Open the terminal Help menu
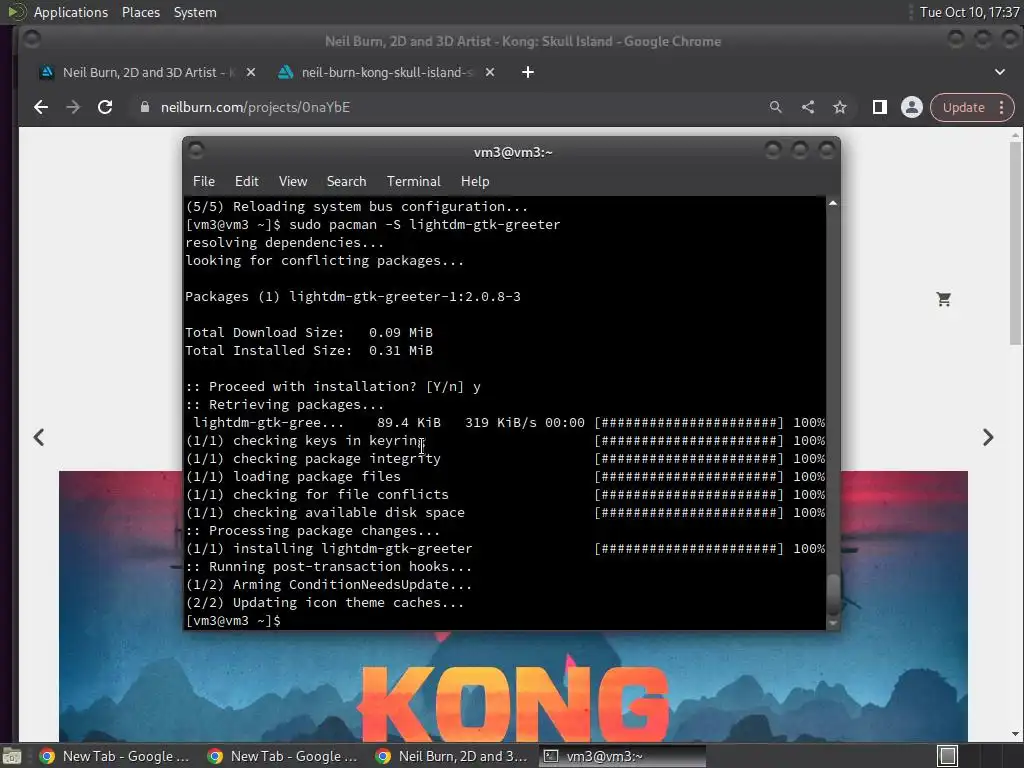Screen dimensions: 1024x768 (x=475, y=181)
